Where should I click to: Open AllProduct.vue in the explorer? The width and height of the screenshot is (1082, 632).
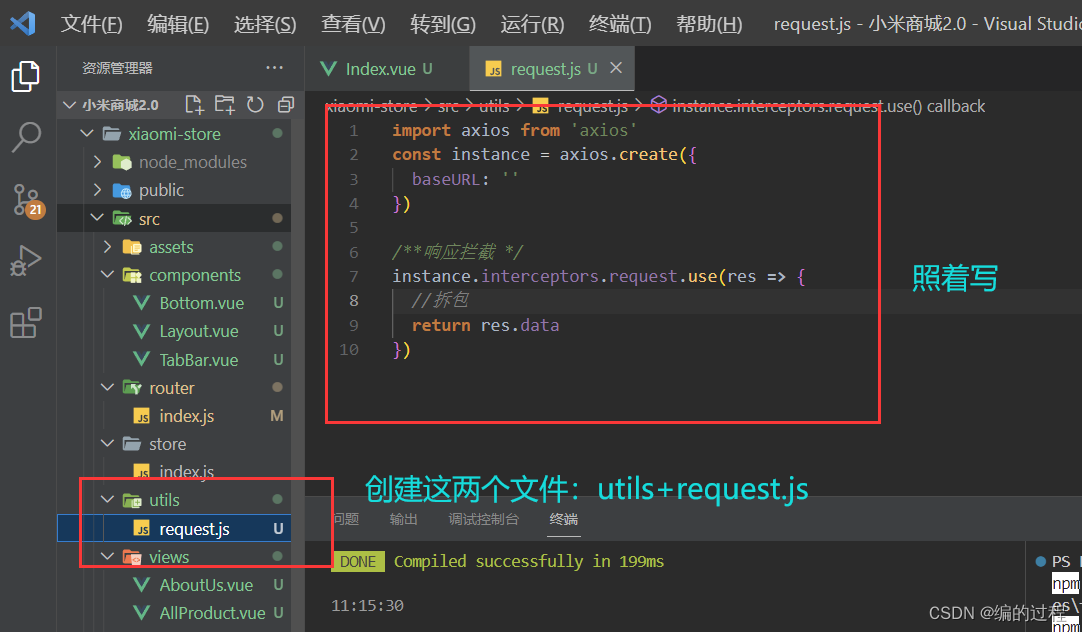coord(174,613)
